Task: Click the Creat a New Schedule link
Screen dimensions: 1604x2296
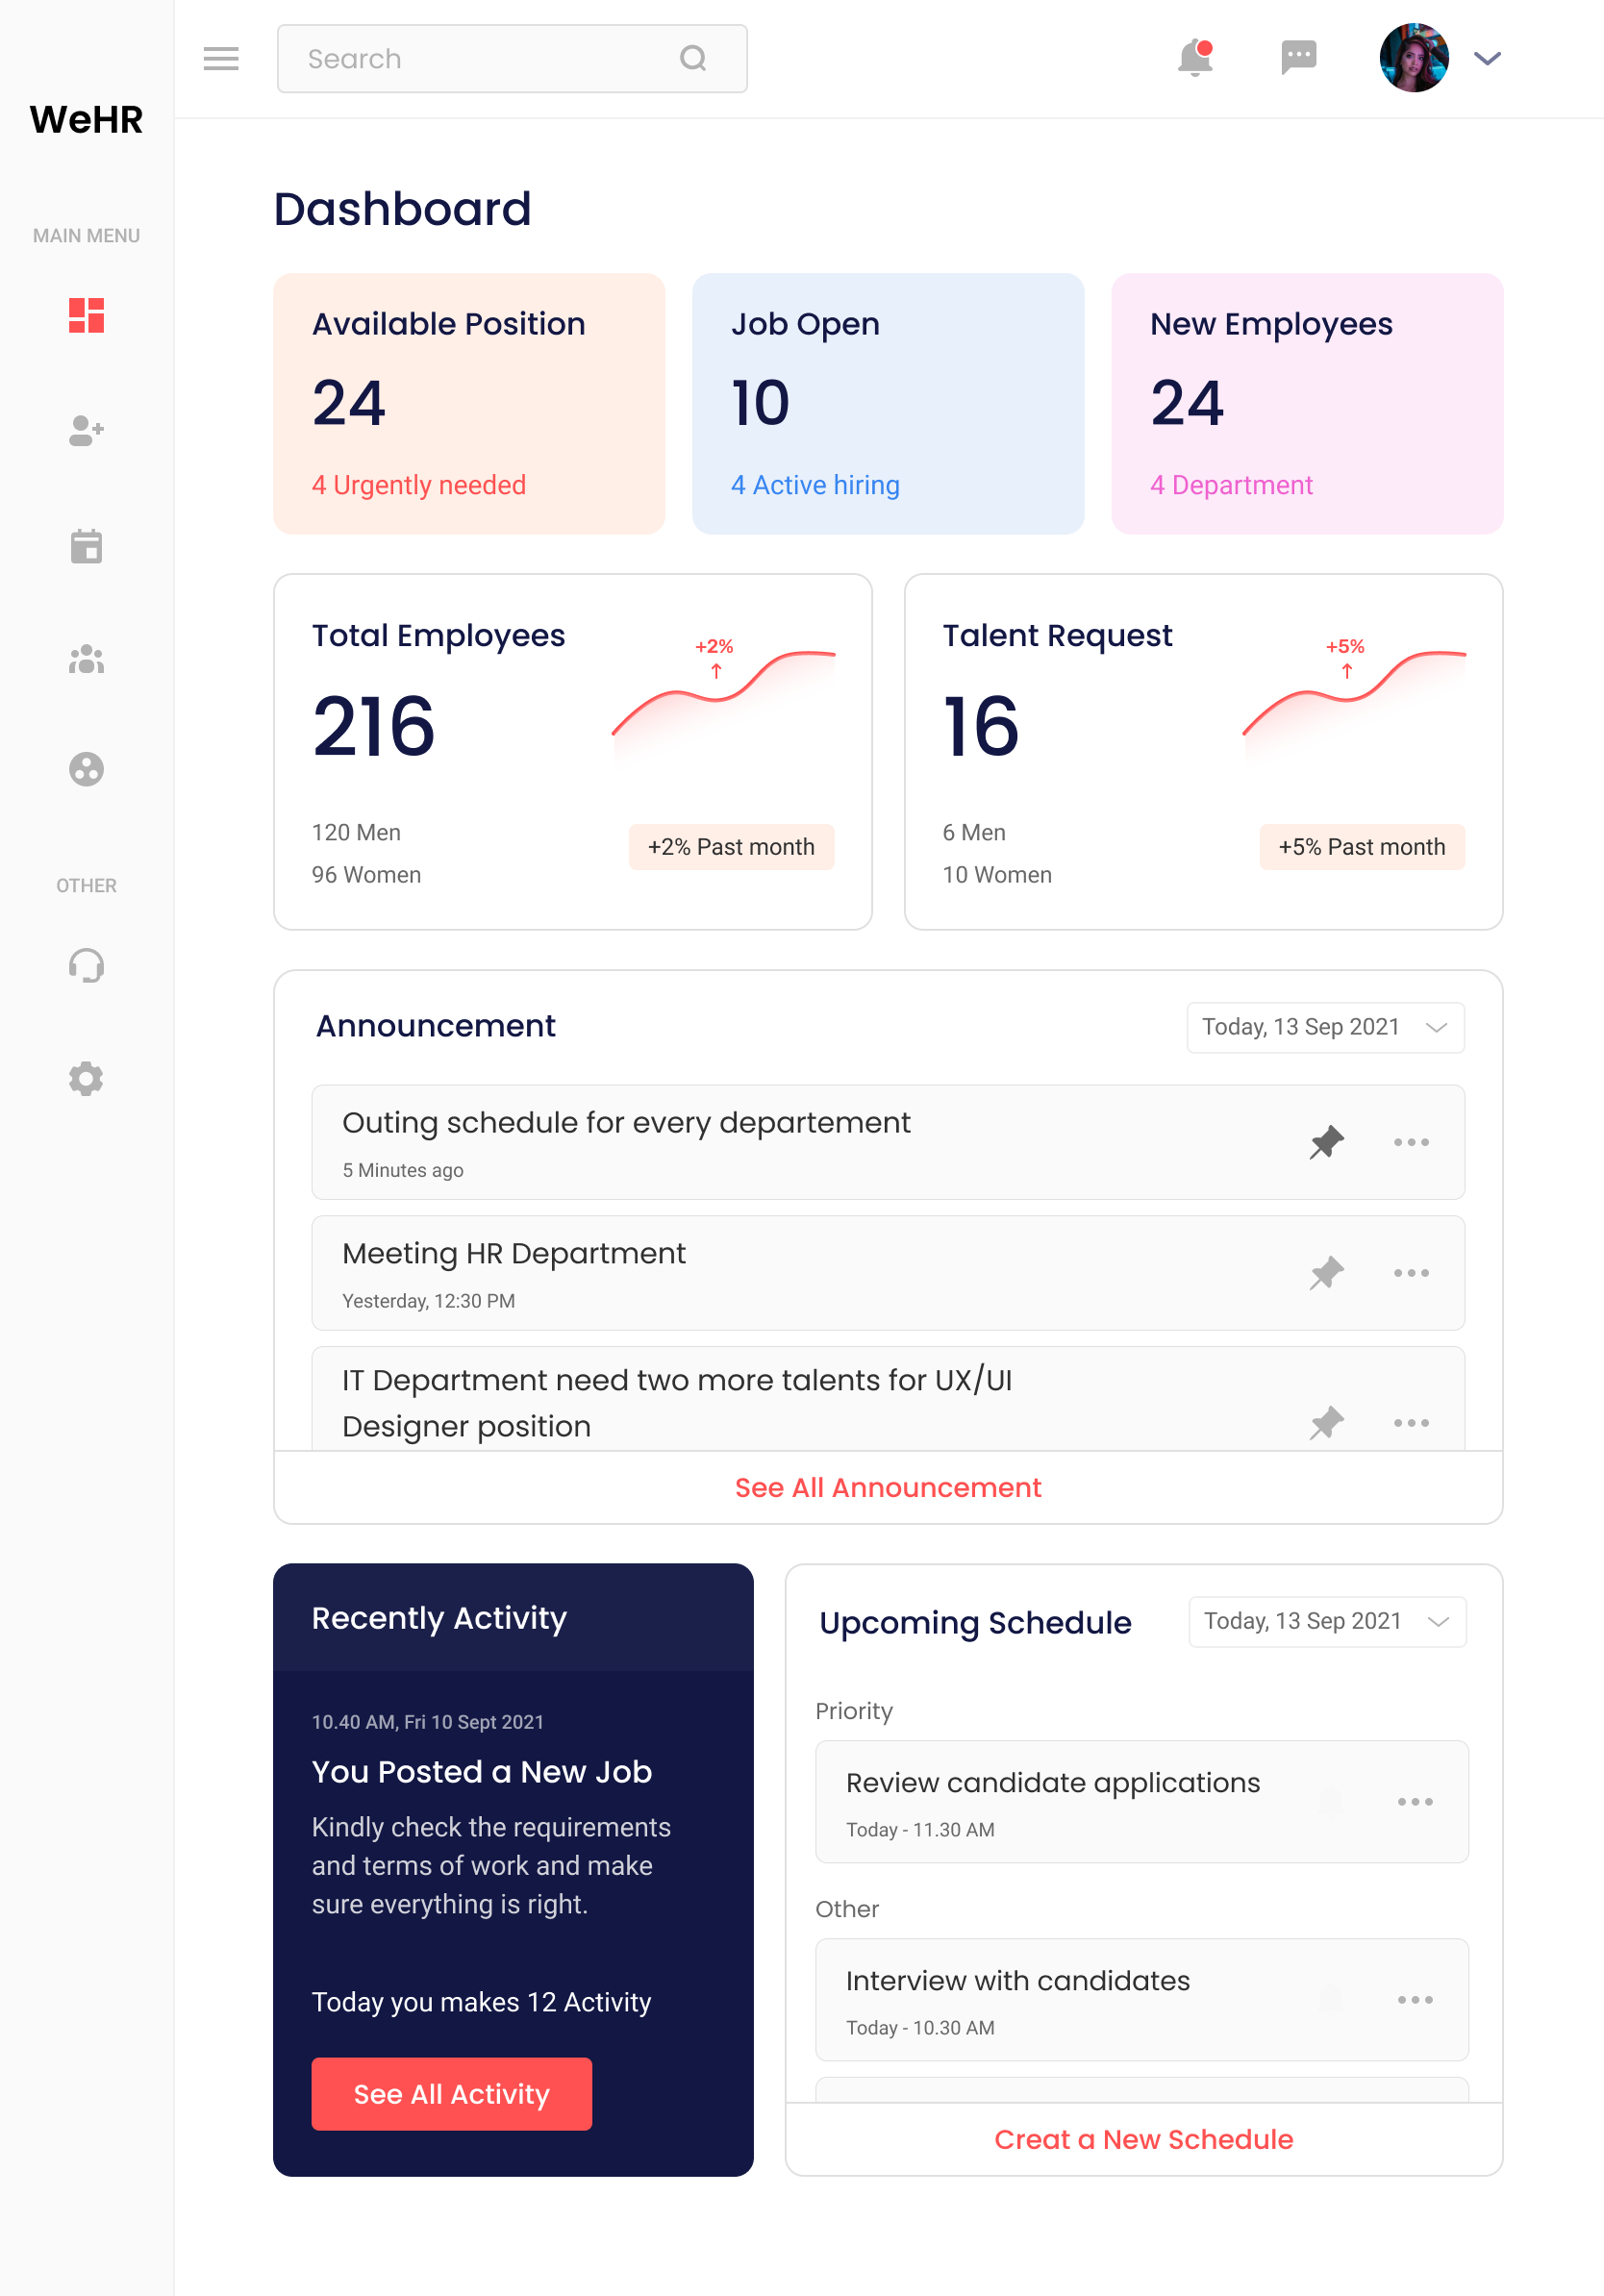Action: [1143, 2139]
